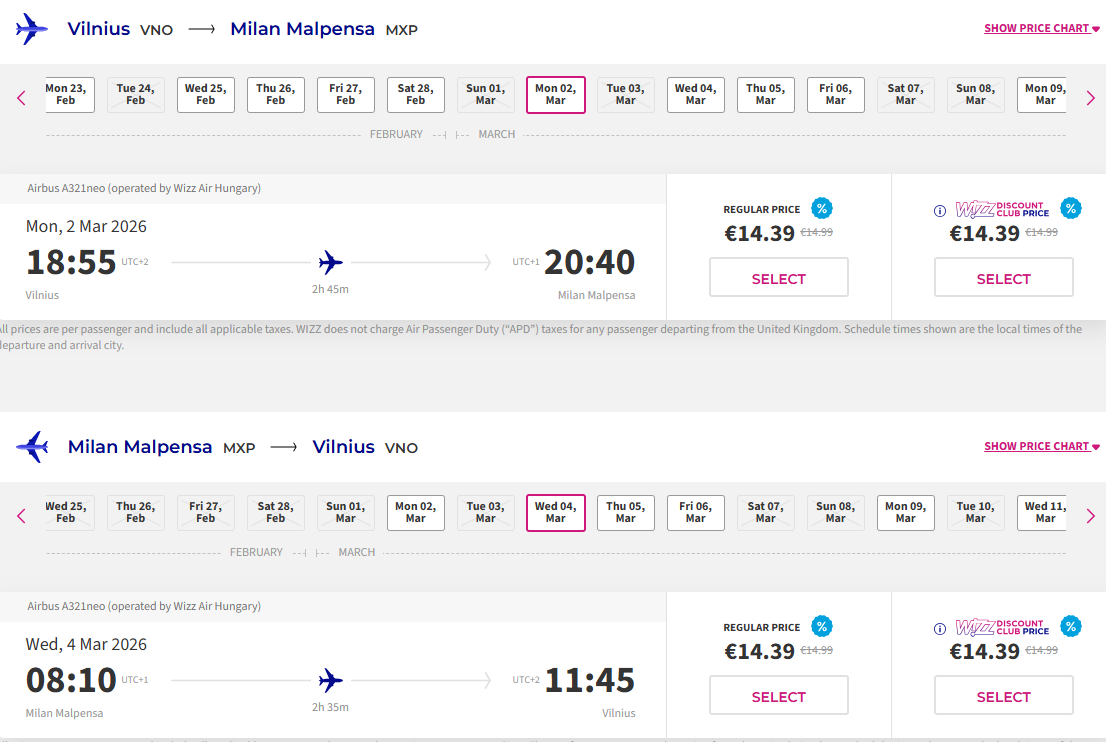This screenshot has width=1106, height=742.
Task: Select outbound date Fri 06, Mar
Action: coord(836,95)
